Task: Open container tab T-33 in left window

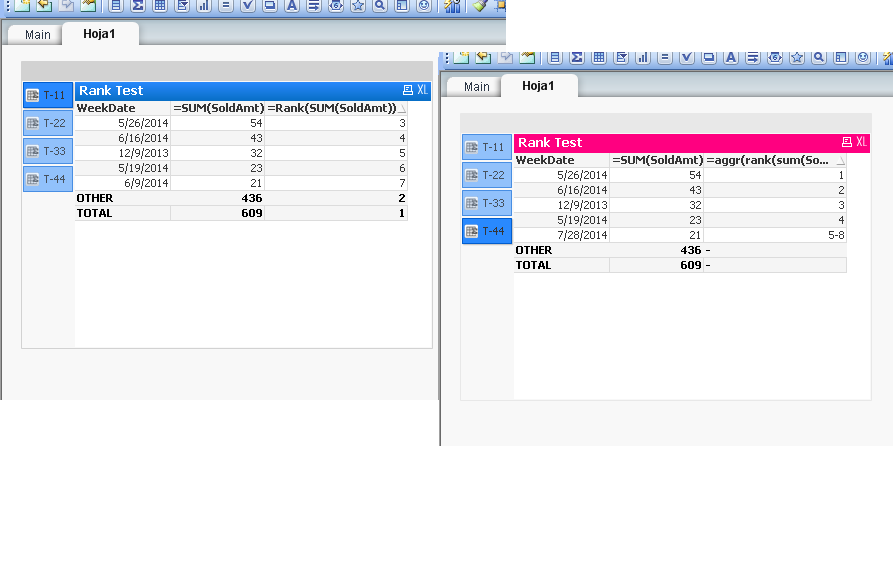Action: [x=48, y=151]
